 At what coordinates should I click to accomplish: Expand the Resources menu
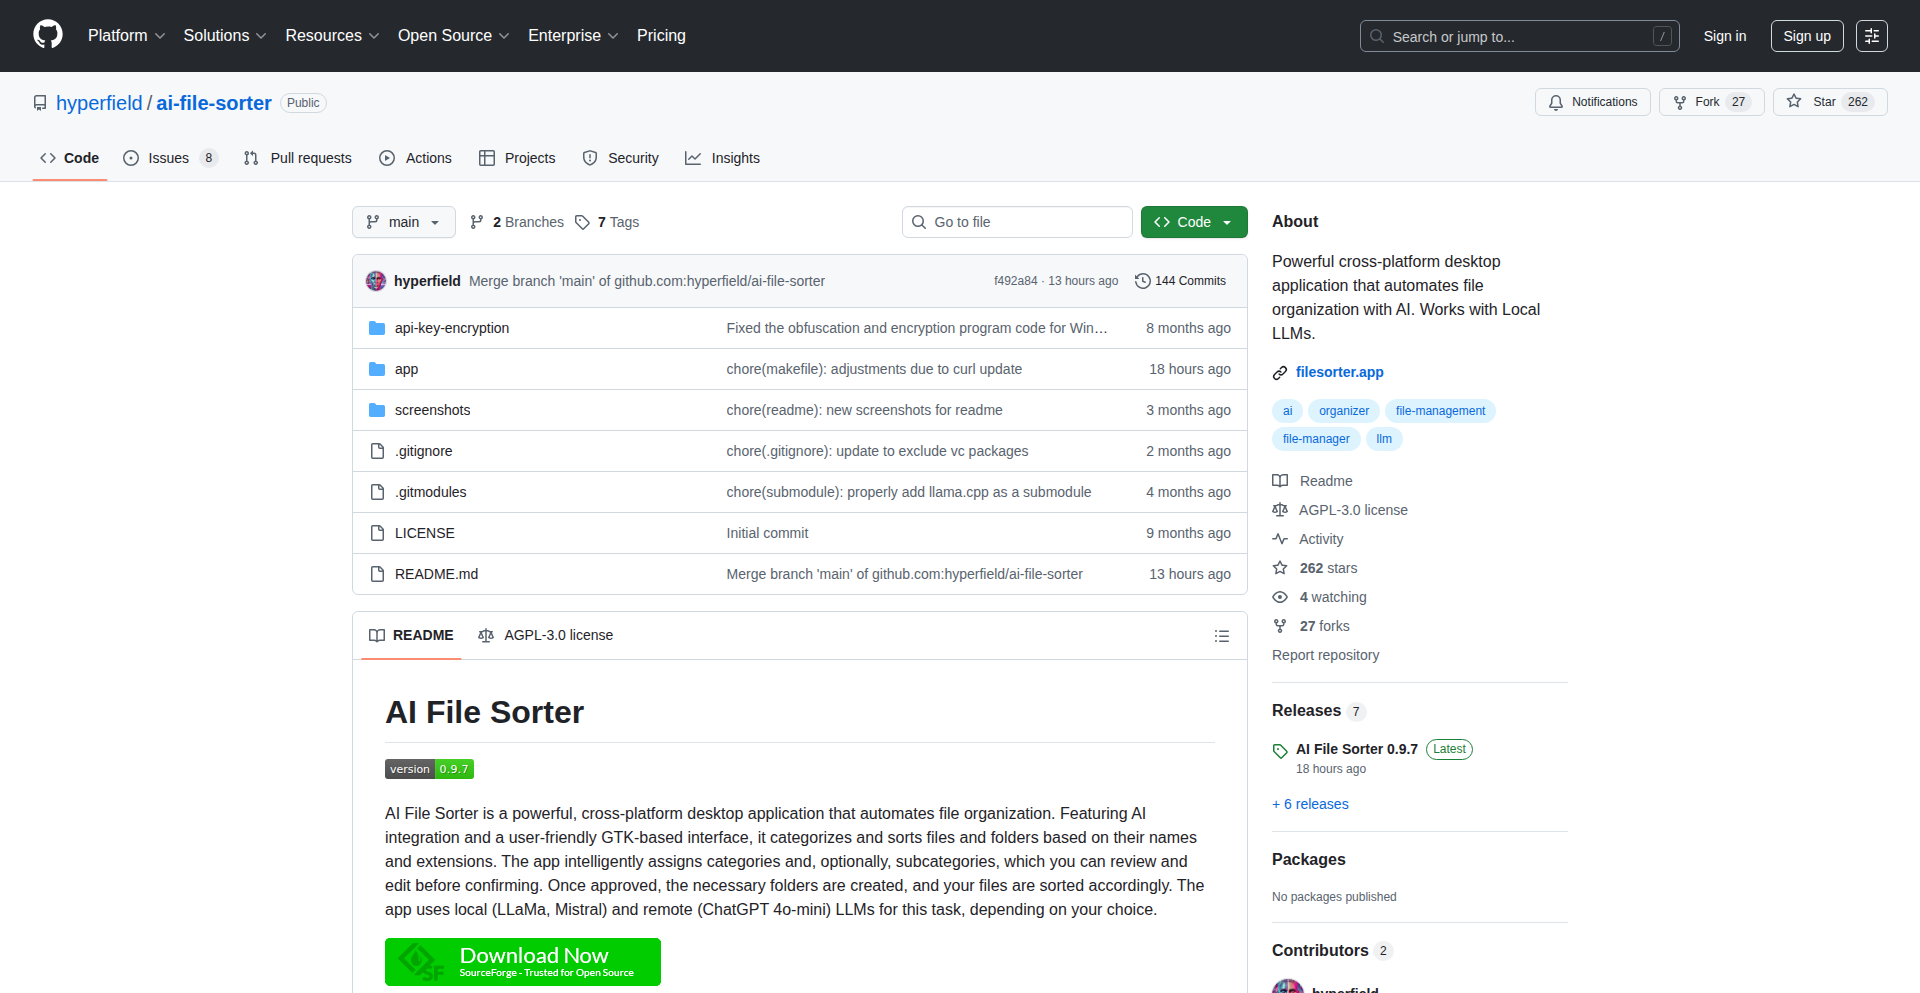332,35
